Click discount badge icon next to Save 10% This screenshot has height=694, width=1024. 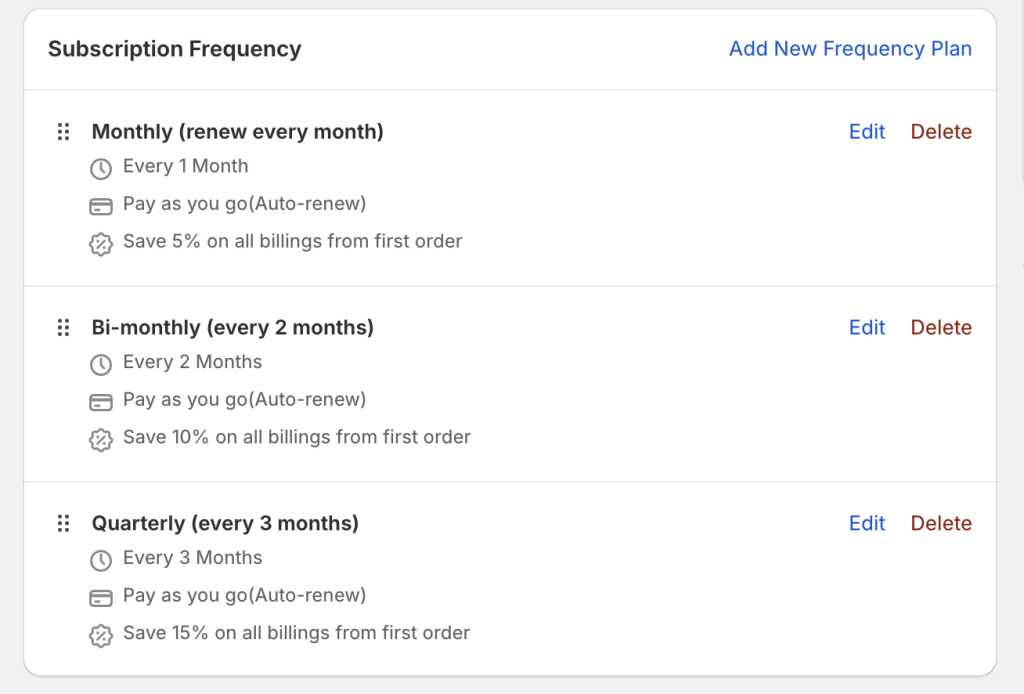pyautogui.click(x=100, y=439)
